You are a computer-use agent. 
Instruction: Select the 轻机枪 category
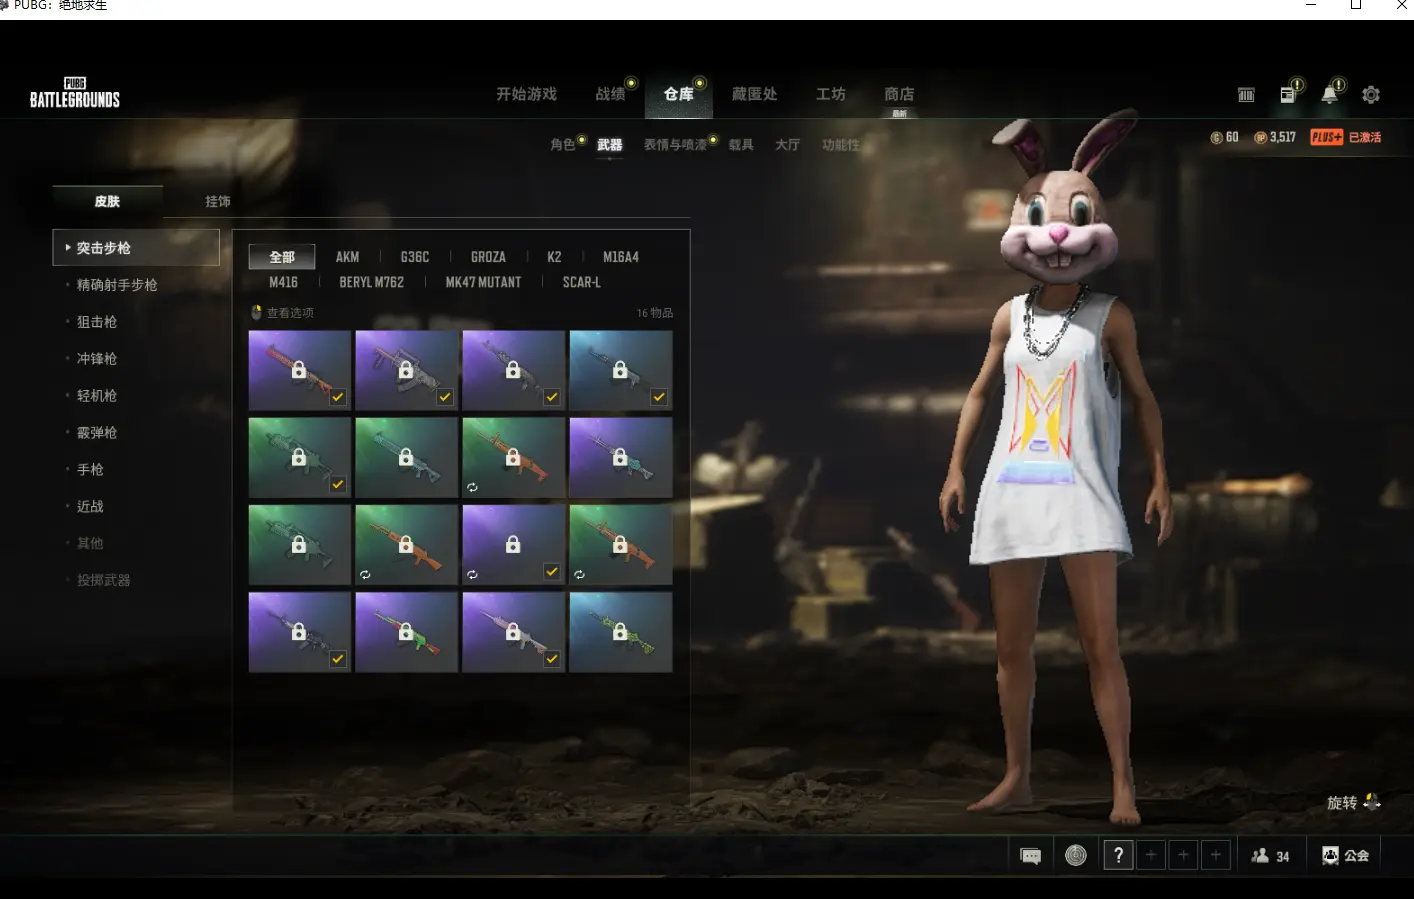(x=97, y=396)
